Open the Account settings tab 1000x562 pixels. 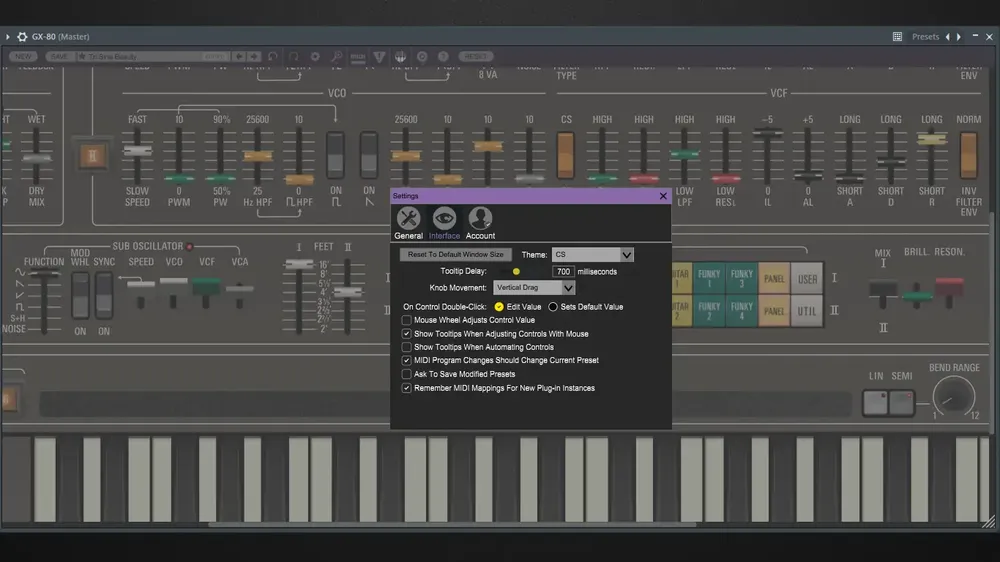click(480, 223)
